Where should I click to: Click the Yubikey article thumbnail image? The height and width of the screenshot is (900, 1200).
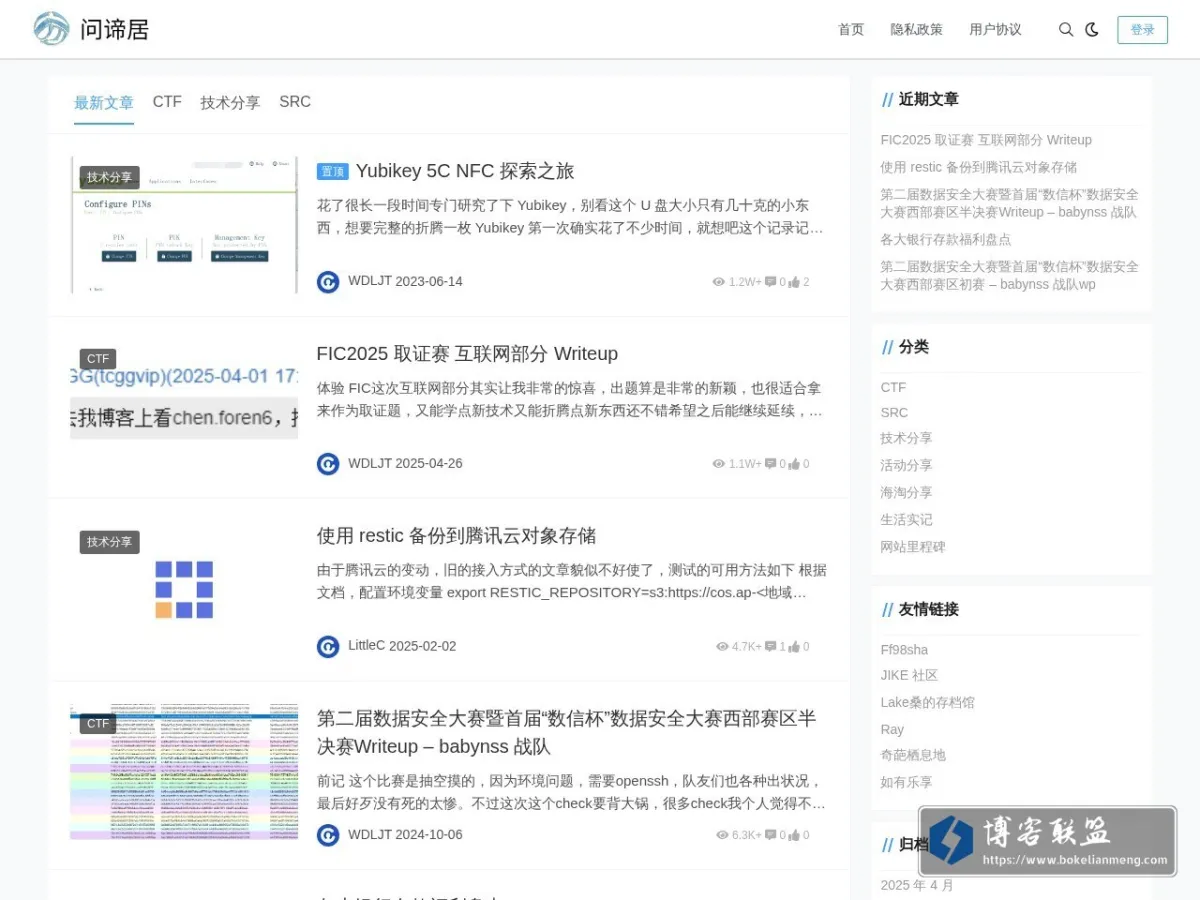(184, 225)
